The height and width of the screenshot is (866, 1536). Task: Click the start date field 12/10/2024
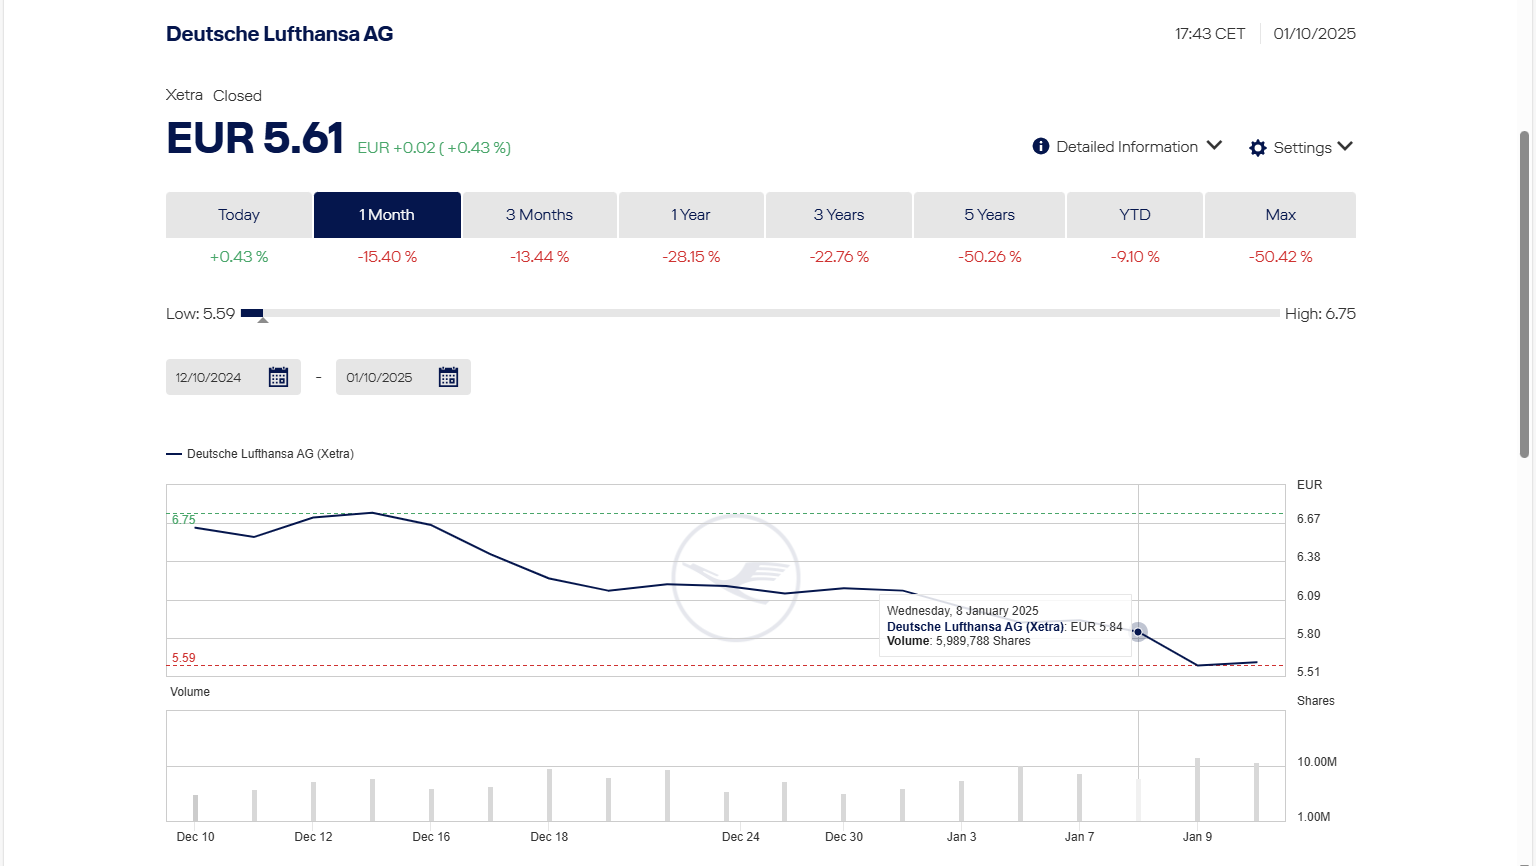[233, 377]
